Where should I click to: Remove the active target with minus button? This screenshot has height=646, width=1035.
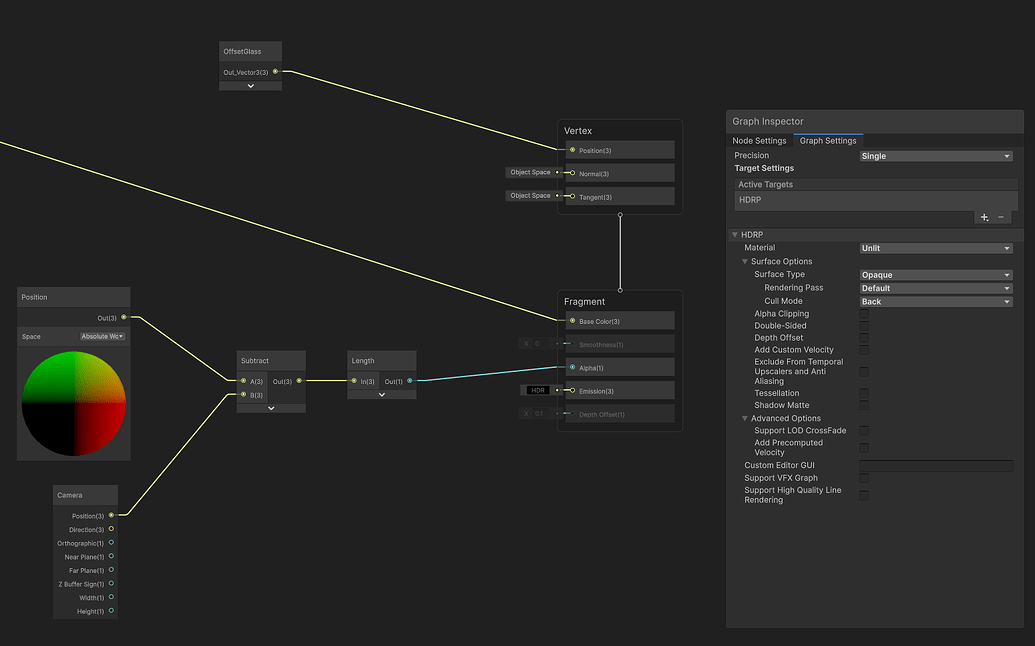pos(1001,217)
